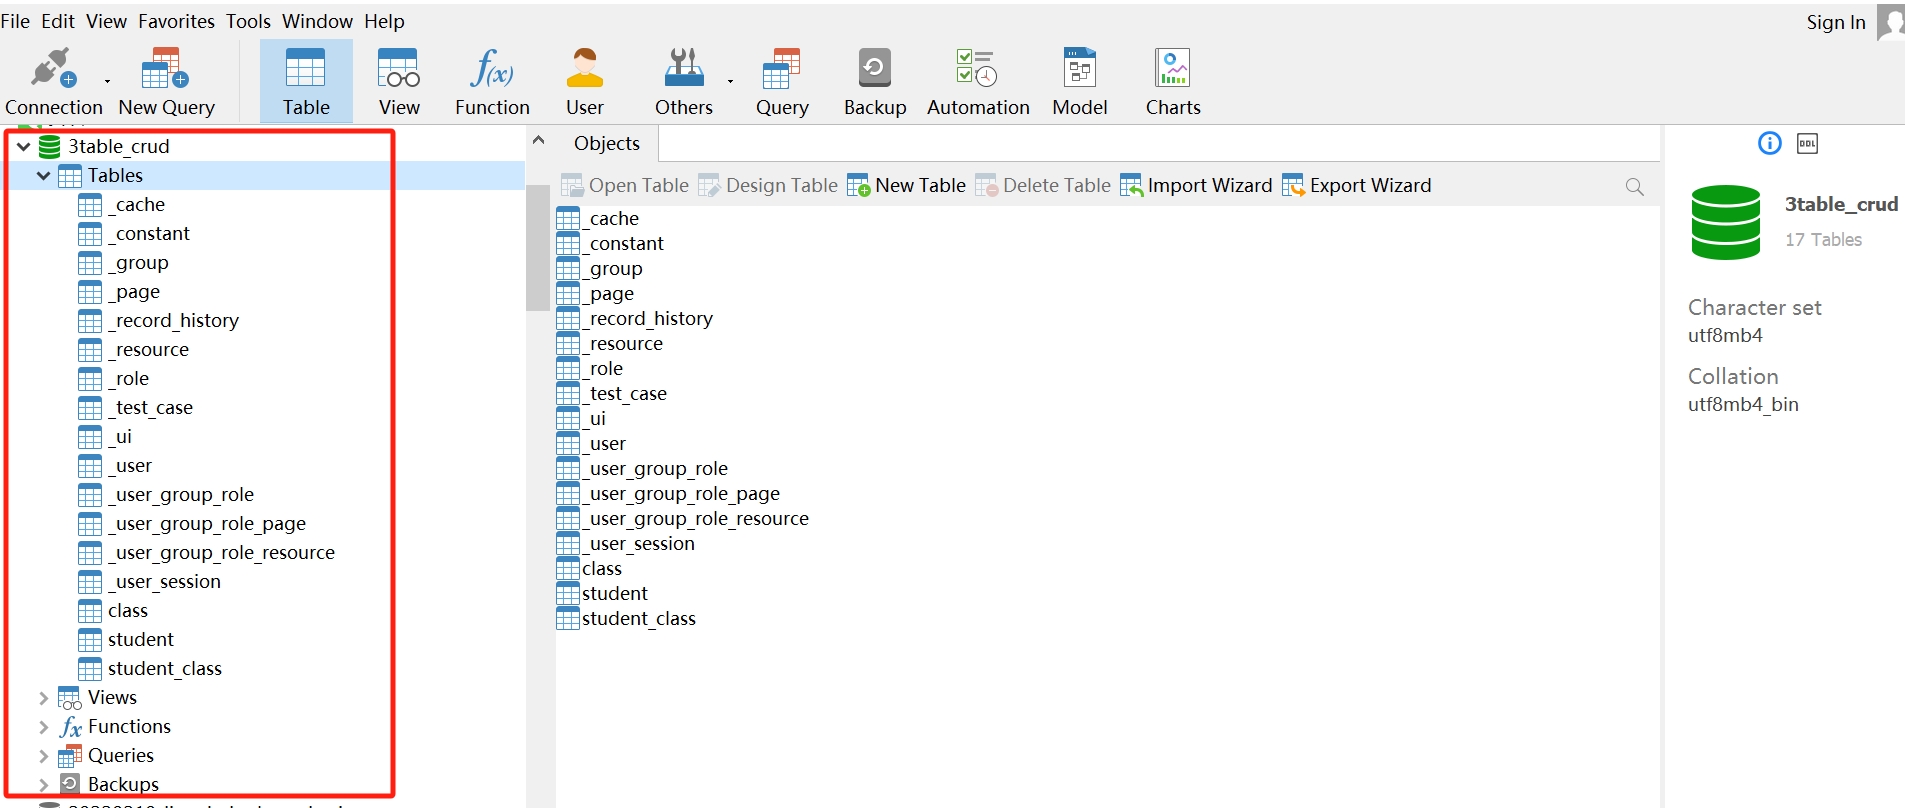Expand the Functions tree node
The width and height of the screenshot is (1905, 808).
tap(43, 727)
